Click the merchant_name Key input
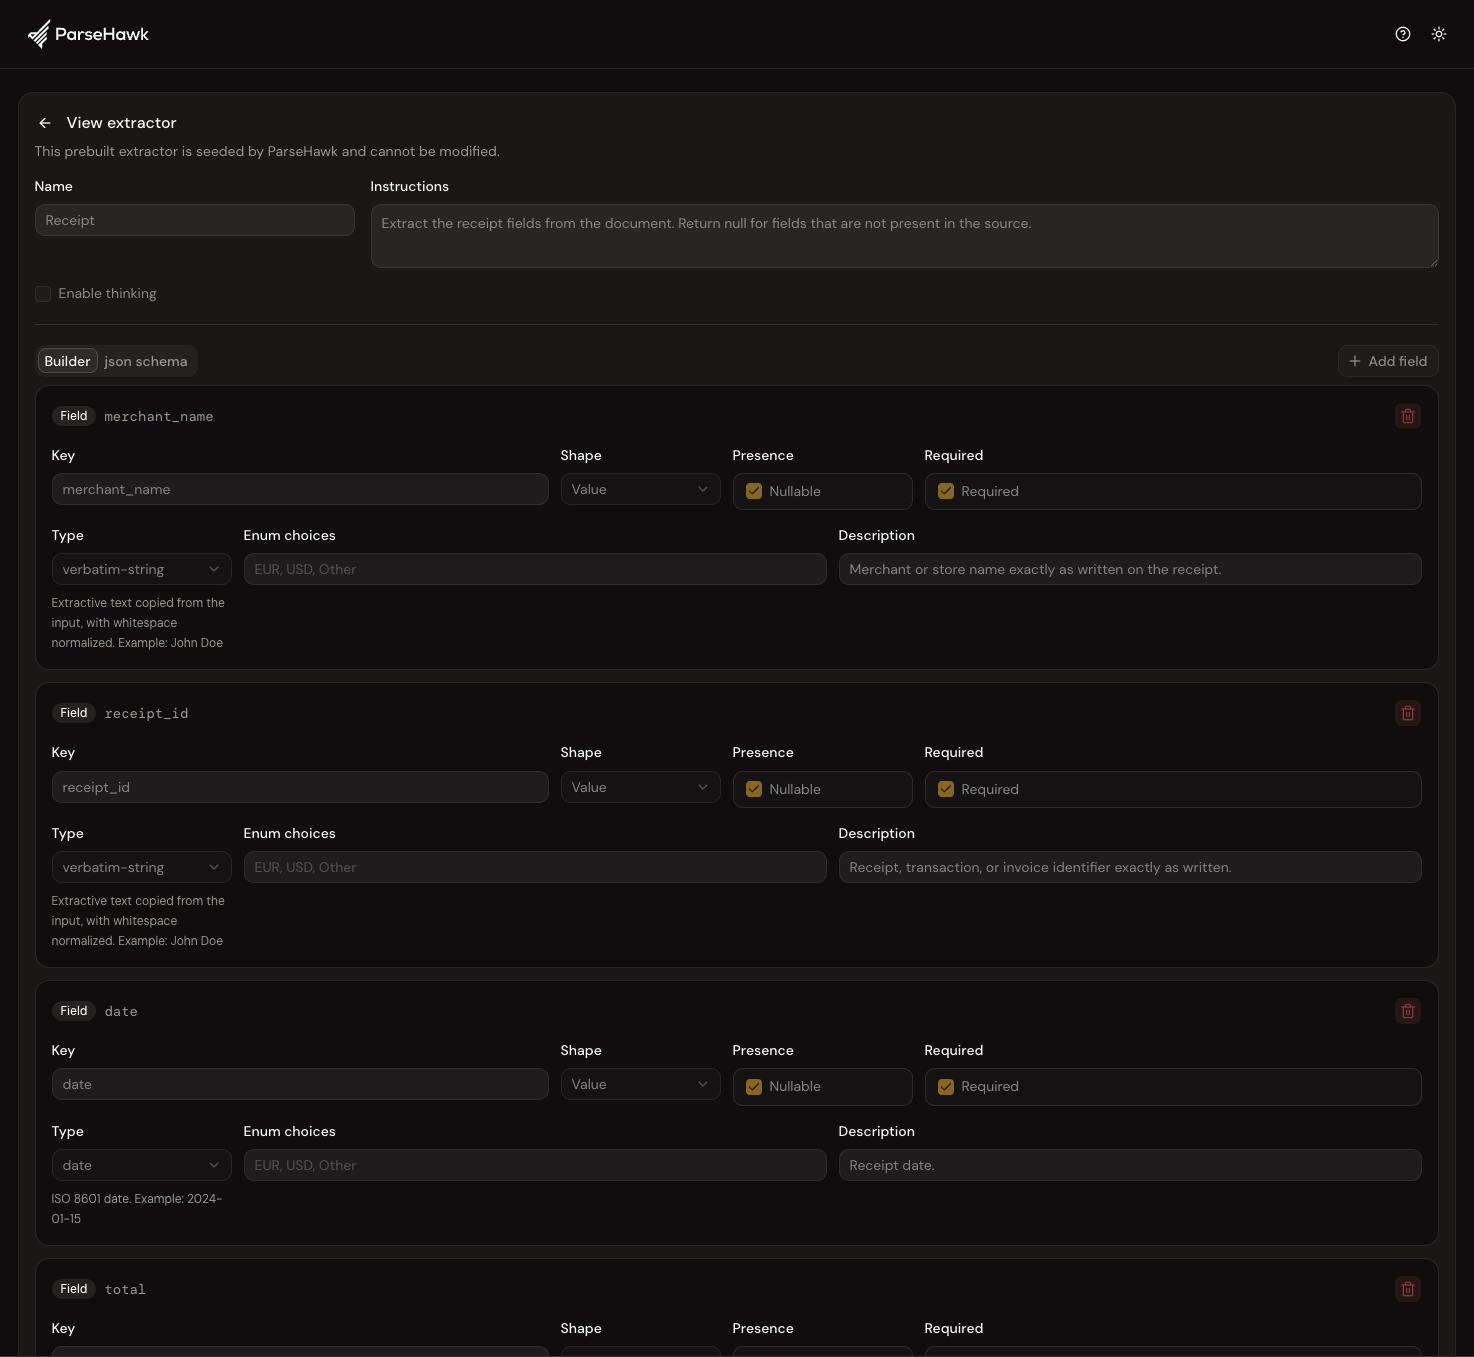1474x1357 pixels. 300,489
